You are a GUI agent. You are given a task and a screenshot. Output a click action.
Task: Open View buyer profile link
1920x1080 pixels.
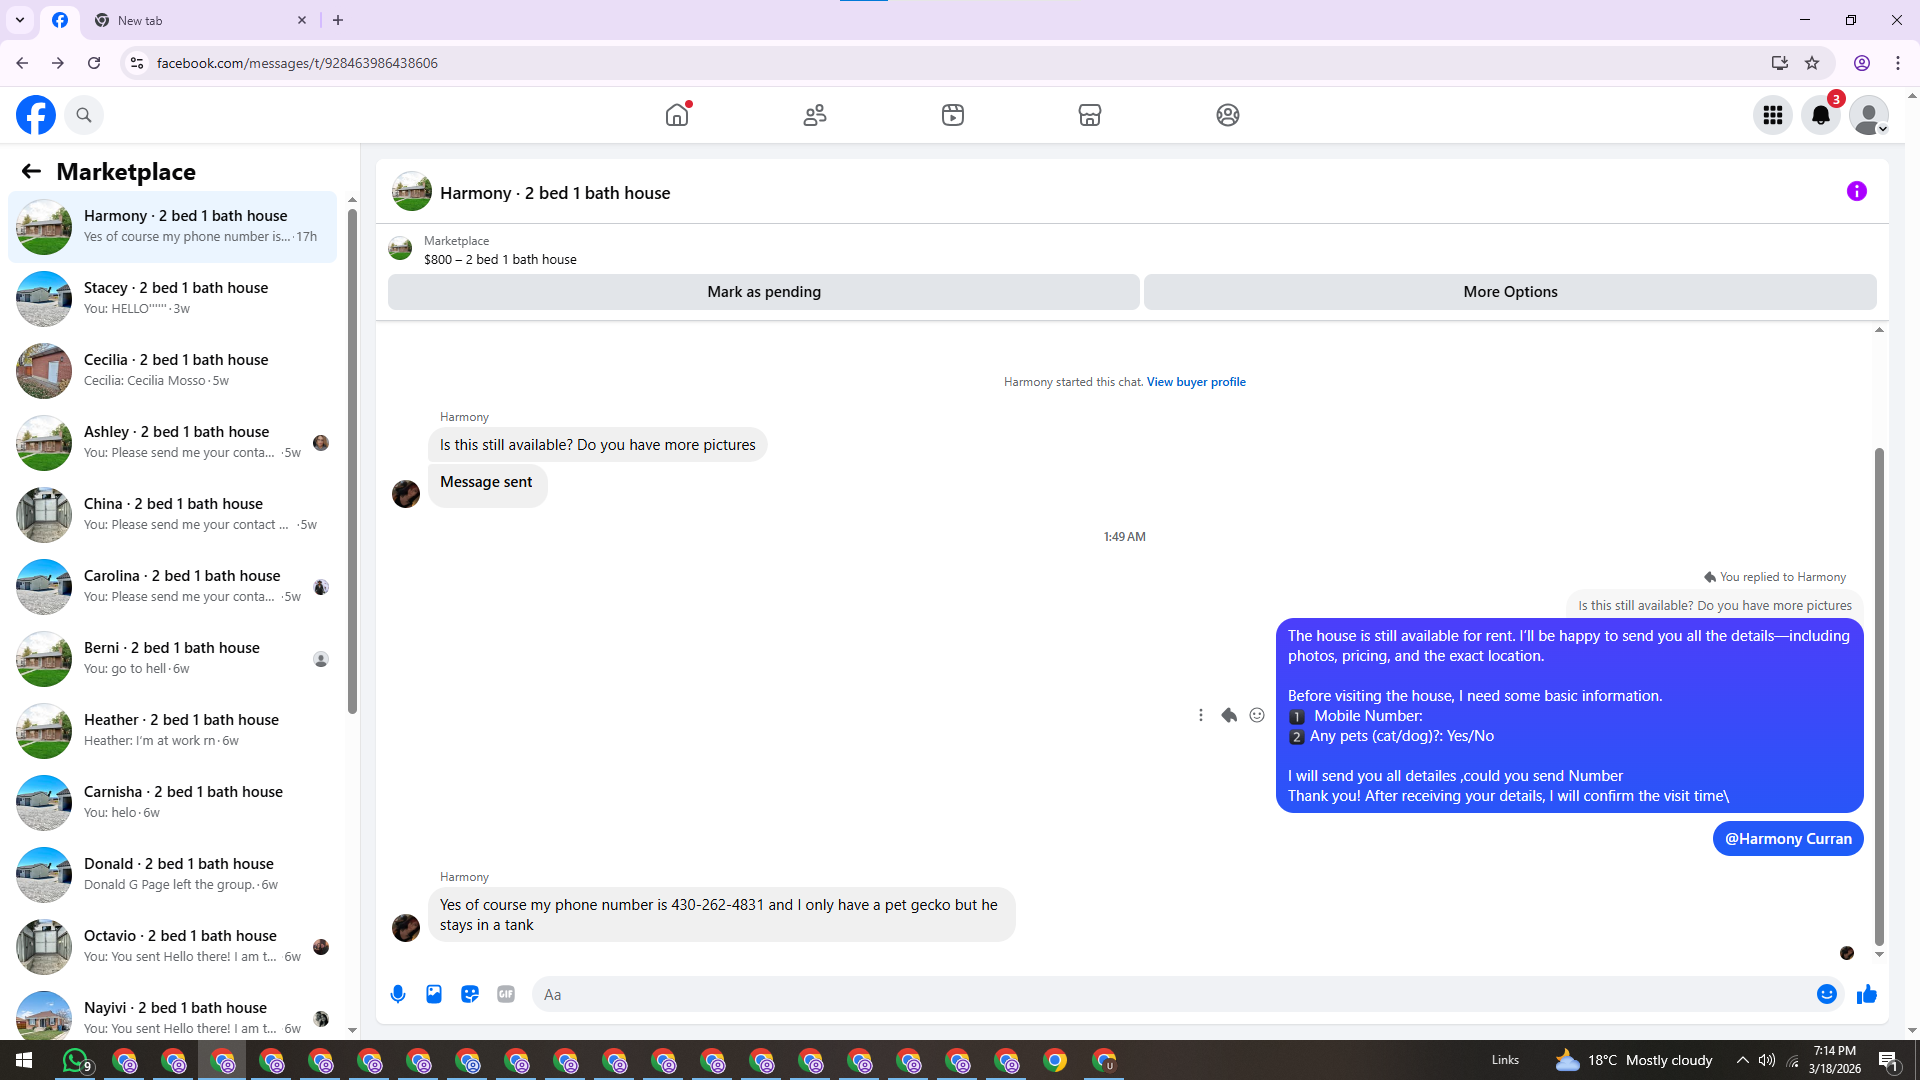(1196, 382)
